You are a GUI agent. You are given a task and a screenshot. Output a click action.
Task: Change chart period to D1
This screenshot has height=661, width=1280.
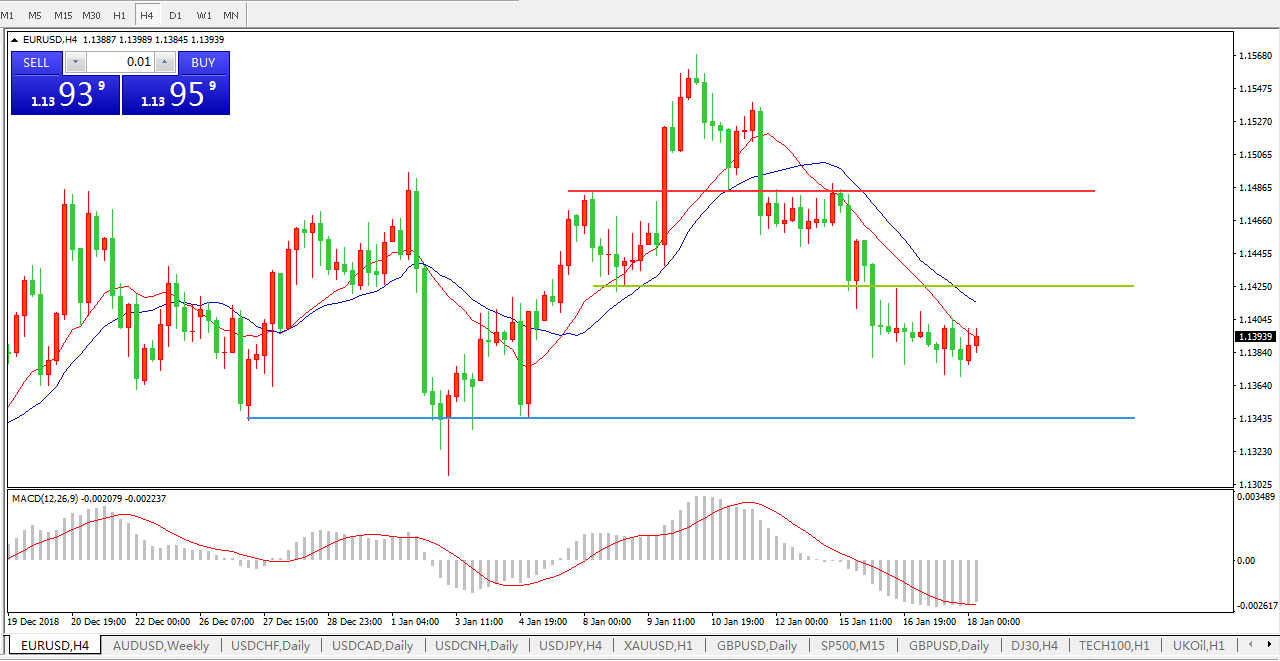[x=175, y=15]
